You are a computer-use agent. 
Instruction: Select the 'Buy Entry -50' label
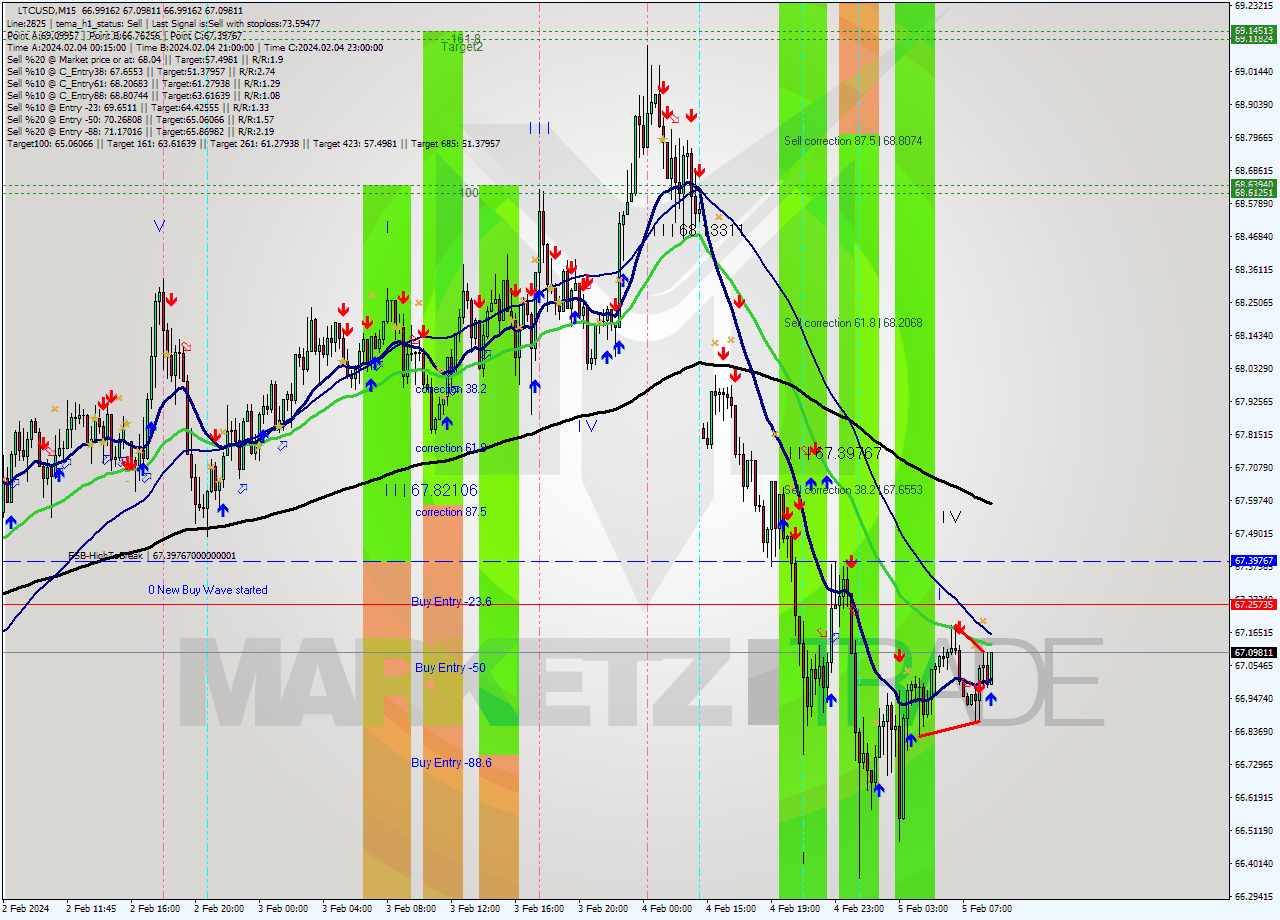450,667
